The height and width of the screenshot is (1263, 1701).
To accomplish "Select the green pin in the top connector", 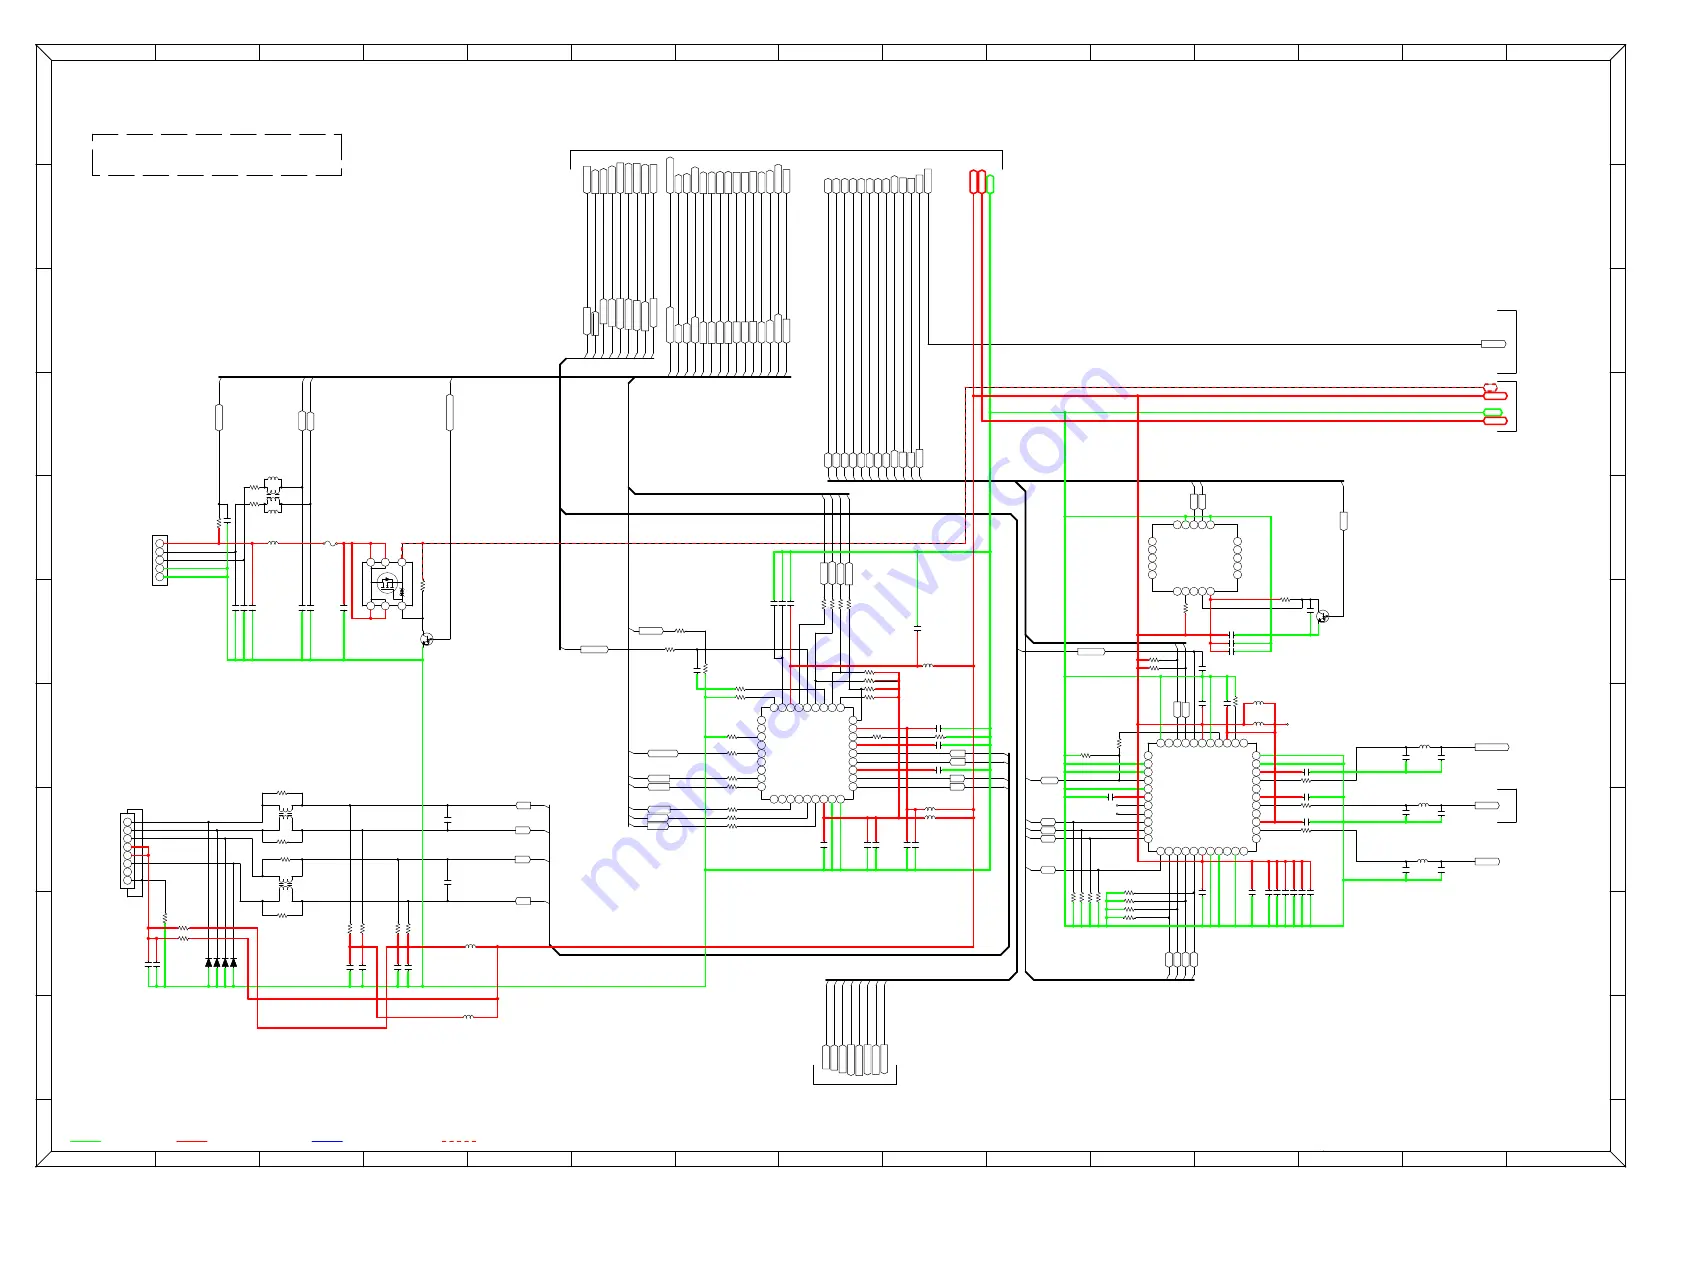I will (x=990, y=184).
